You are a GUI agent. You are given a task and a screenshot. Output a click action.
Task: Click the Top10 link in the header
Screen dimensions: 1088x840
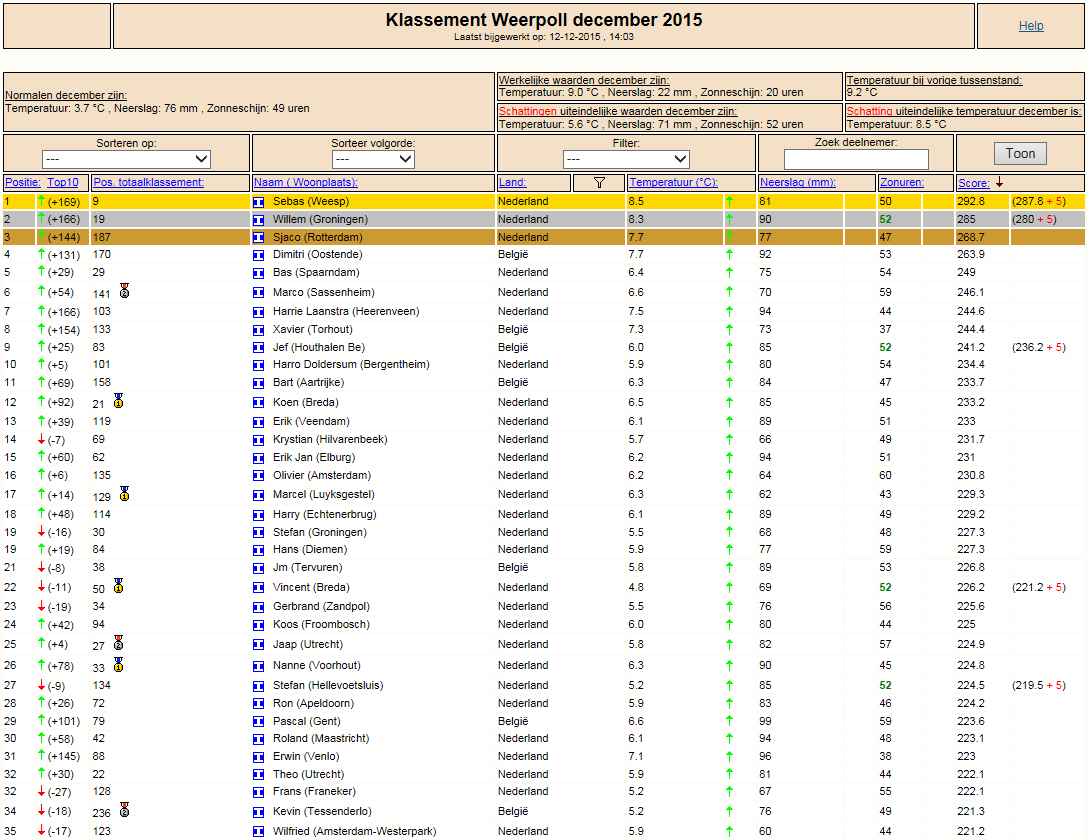62,182
